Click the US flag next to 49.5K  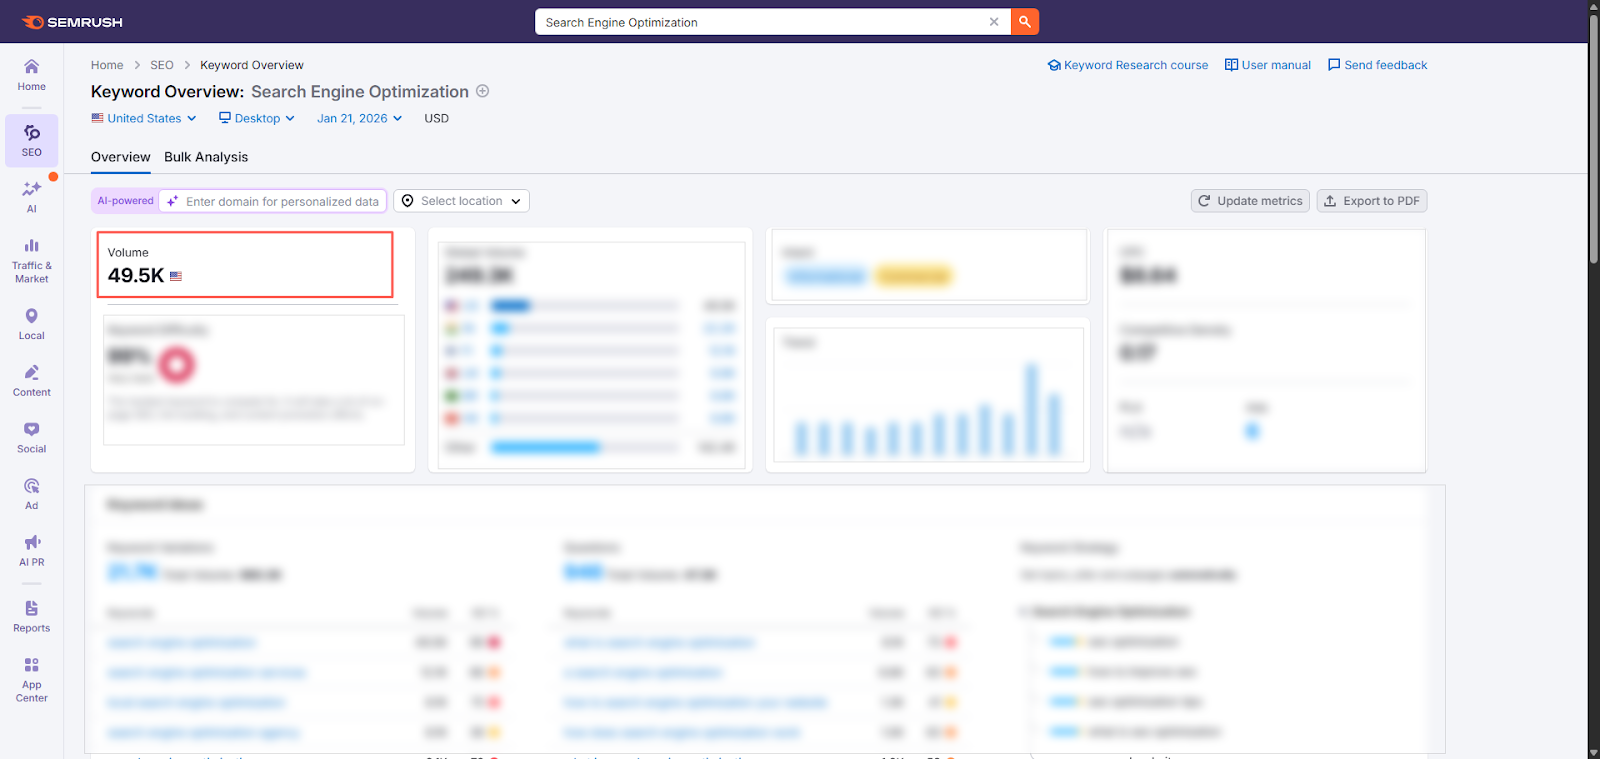tap(176, 276)
